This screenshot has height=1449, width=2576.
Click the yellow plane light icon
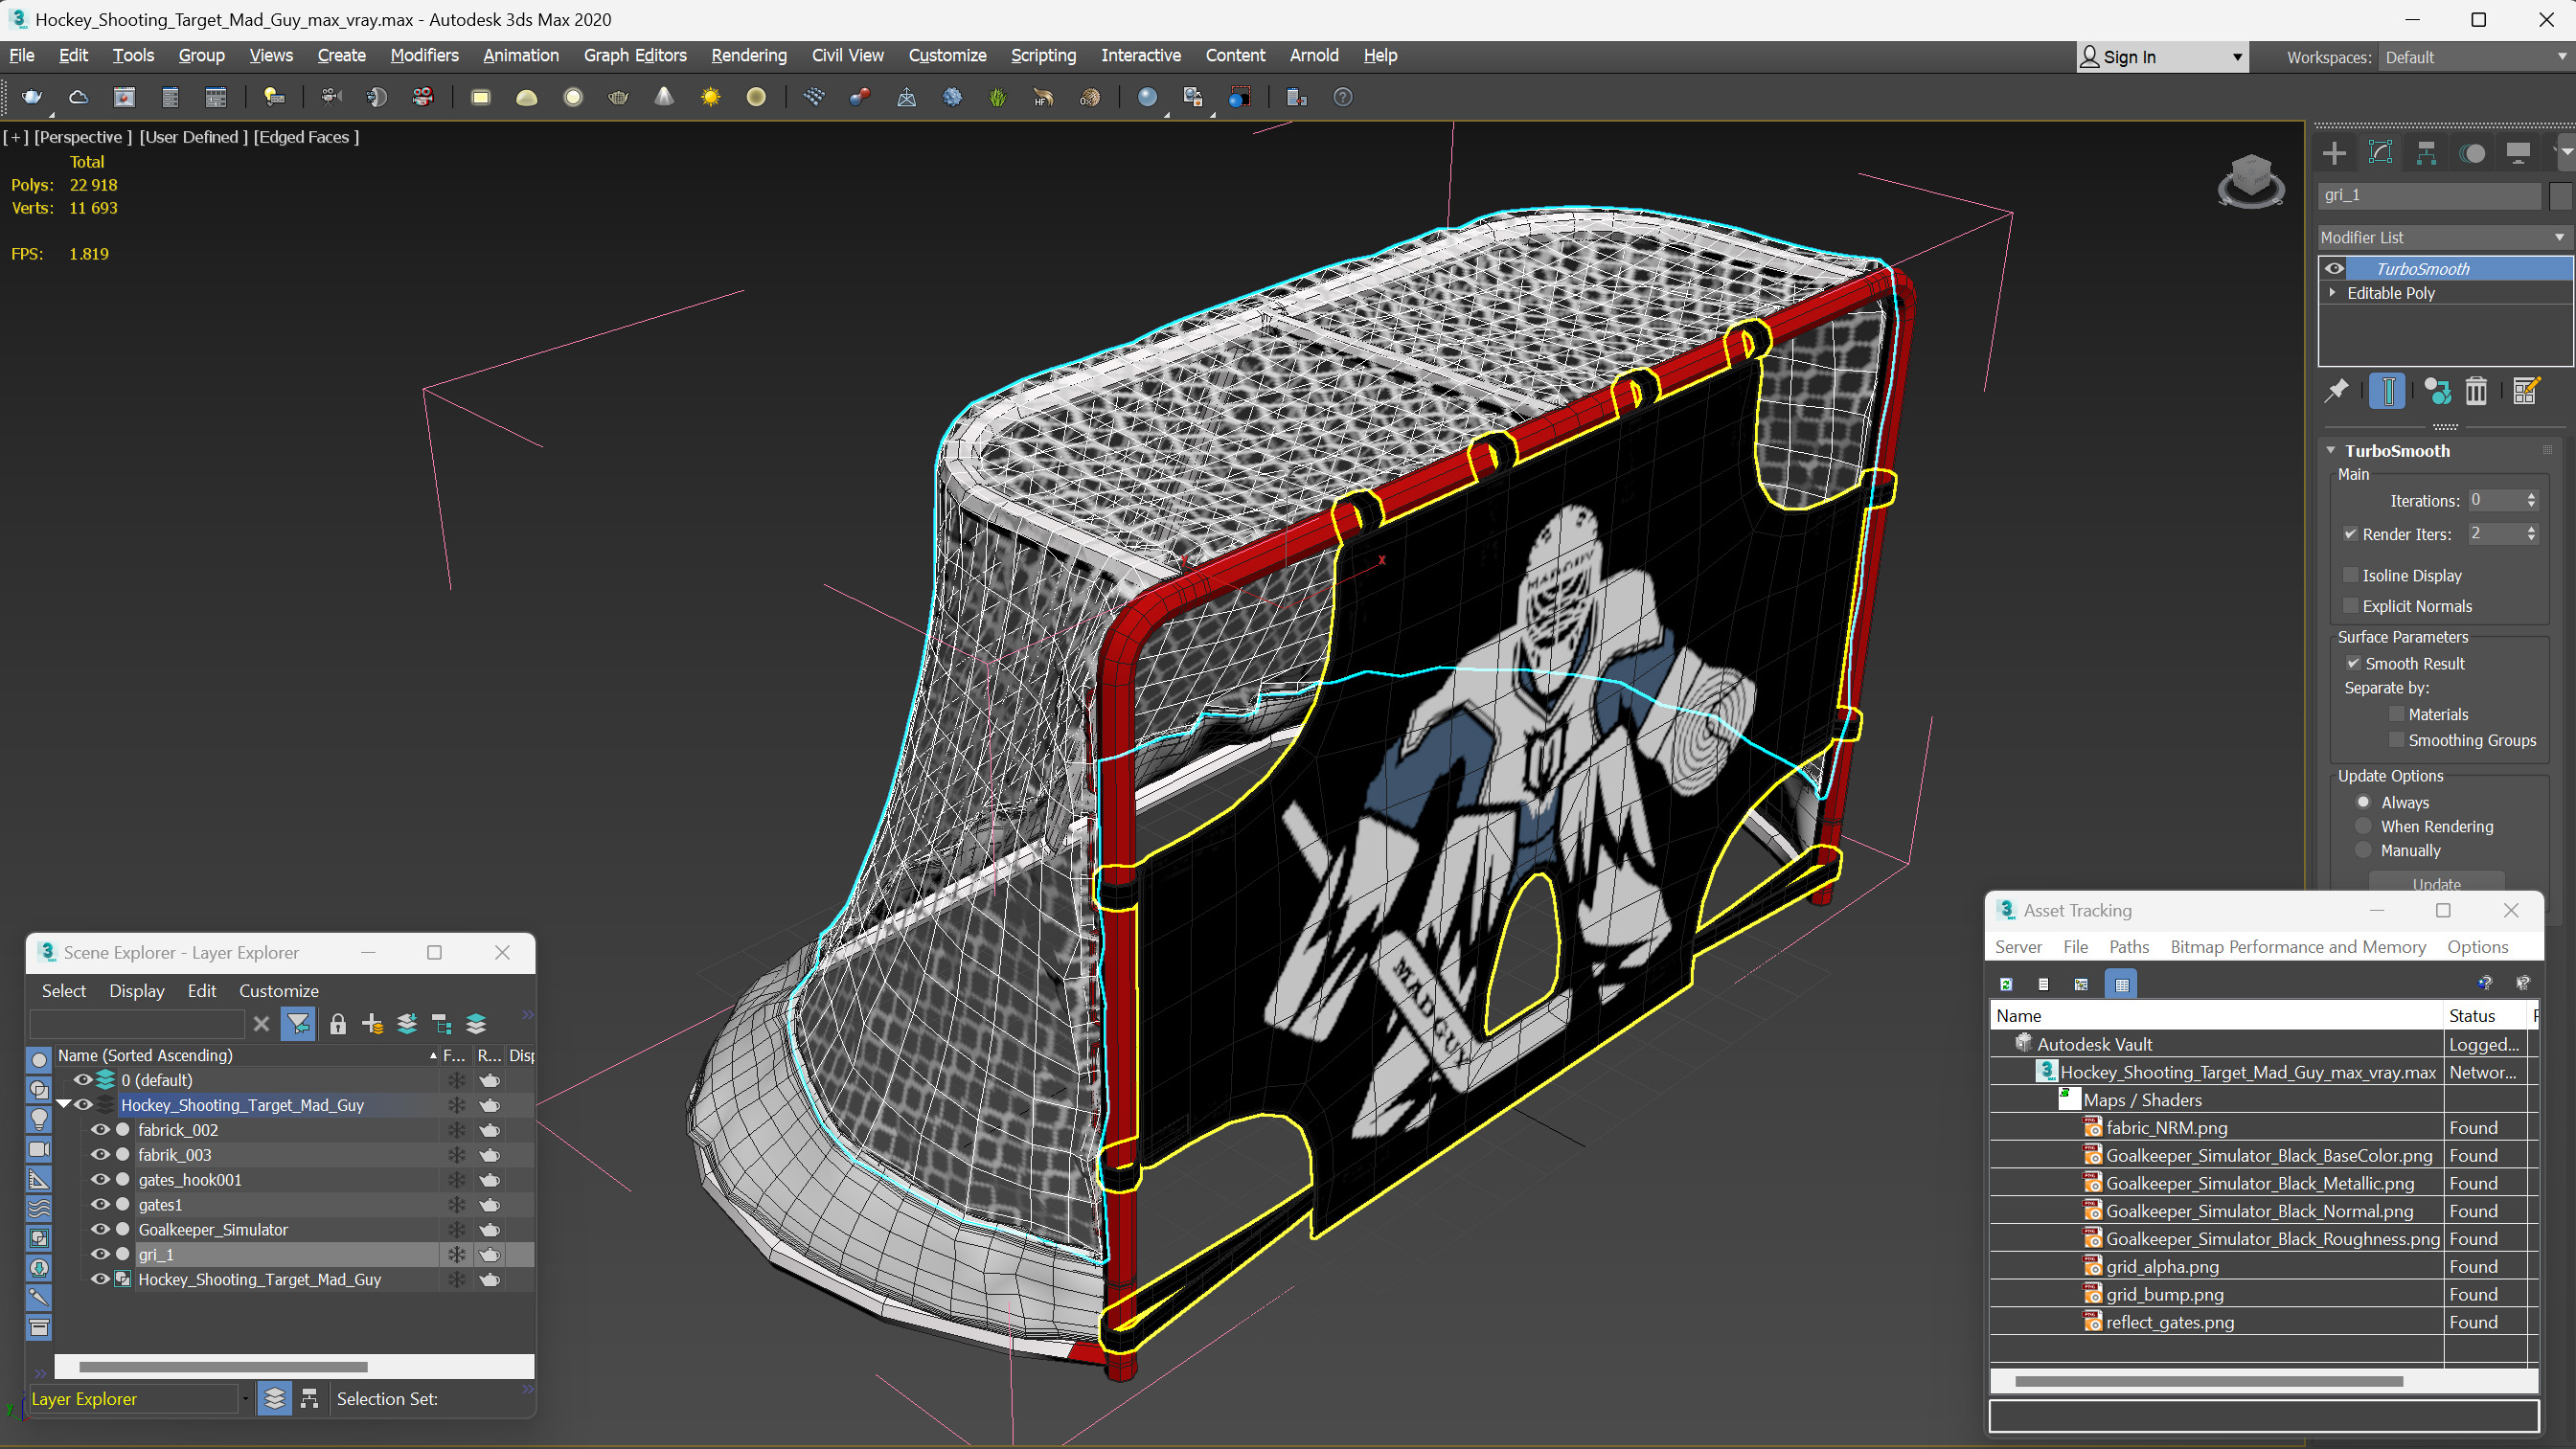tap(481, 97)
